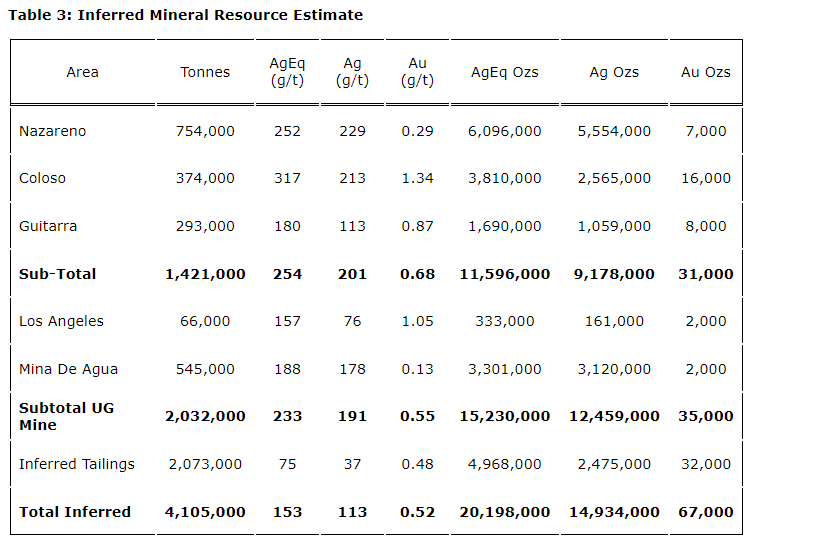Click the table title "Table 3: Inferred Mineral Resource Estimate"
The width and height of the screenshot is (816, 540).
pyautogui.click(x=185, y=15)
